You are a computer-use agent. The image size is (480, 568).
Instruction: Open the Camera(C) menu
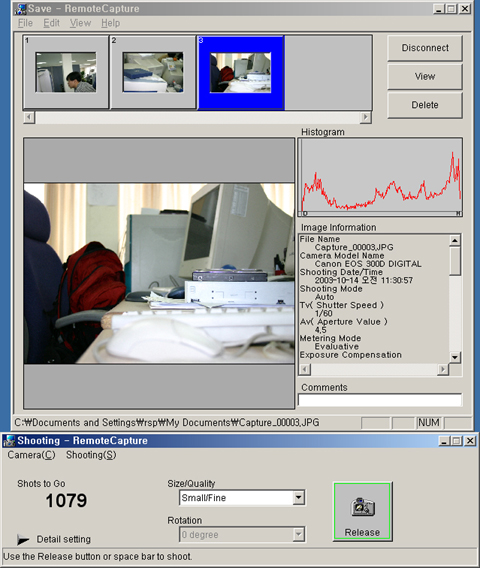(32, 455)
